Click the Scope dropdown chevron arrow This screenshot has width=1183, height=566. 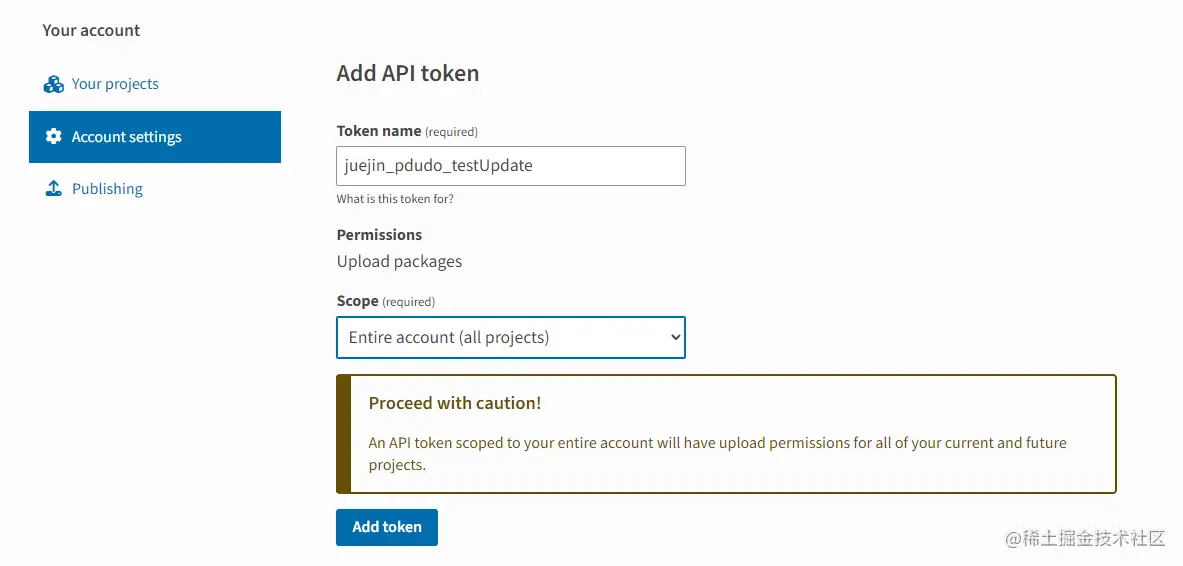tap(675, 338)
